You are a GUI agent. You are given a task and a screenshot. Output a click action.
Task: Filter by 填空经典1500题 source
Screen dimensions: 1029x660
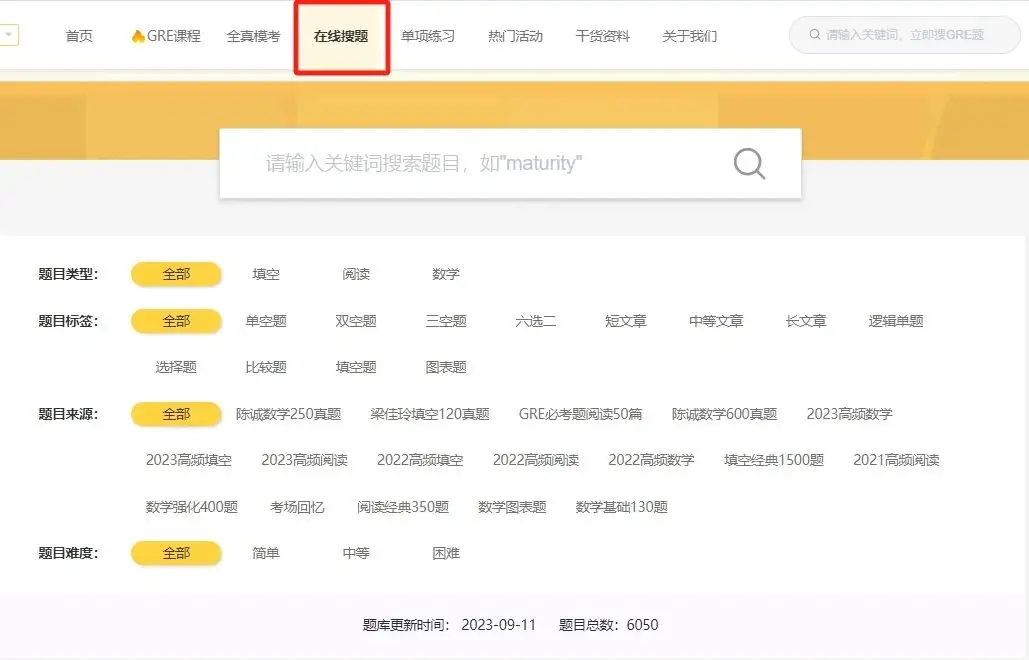coord(774,460)
